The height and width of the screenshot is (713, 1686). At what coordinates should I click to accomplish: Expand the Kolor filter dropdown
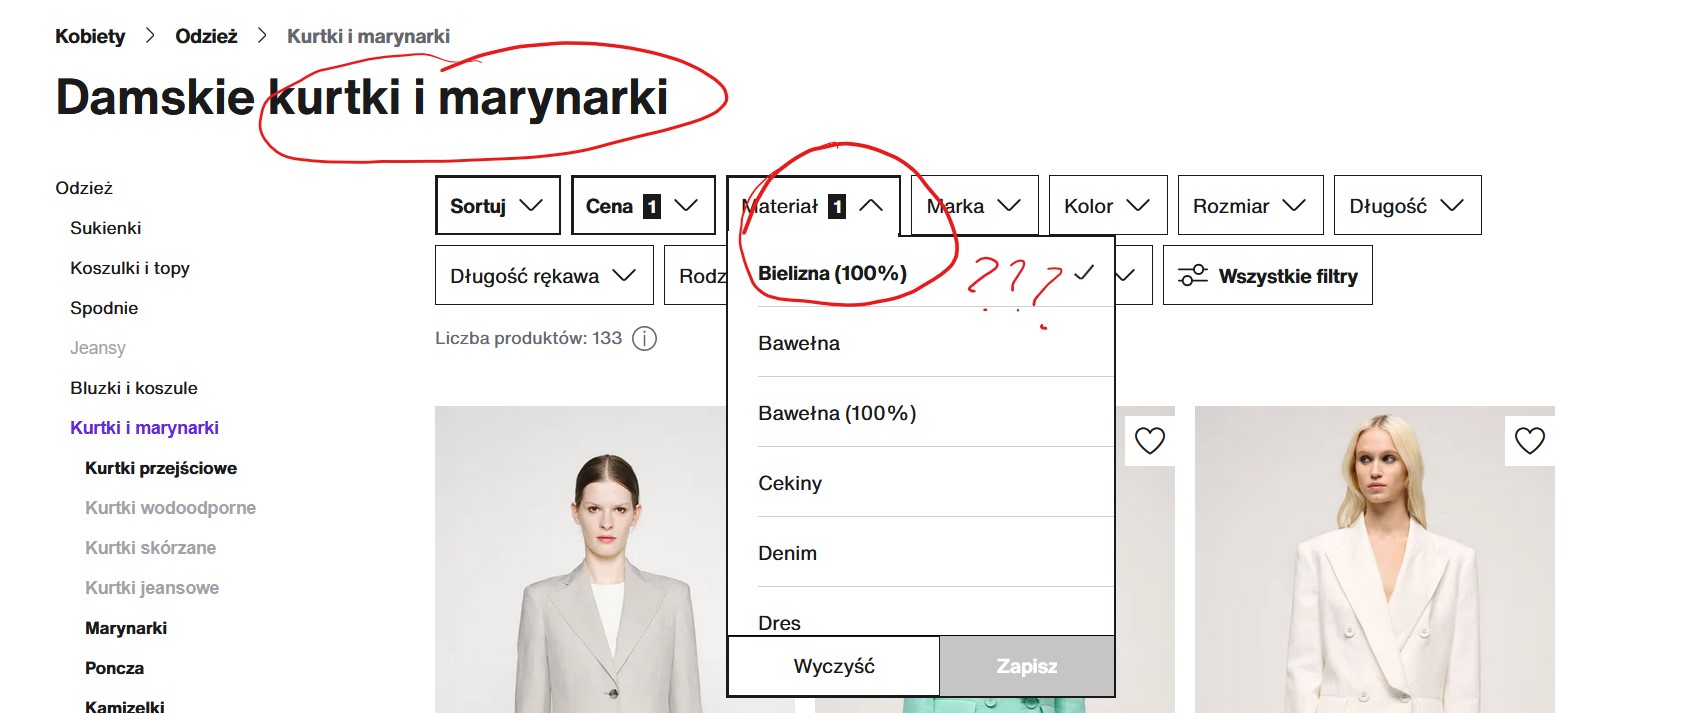coord(1106,206)
